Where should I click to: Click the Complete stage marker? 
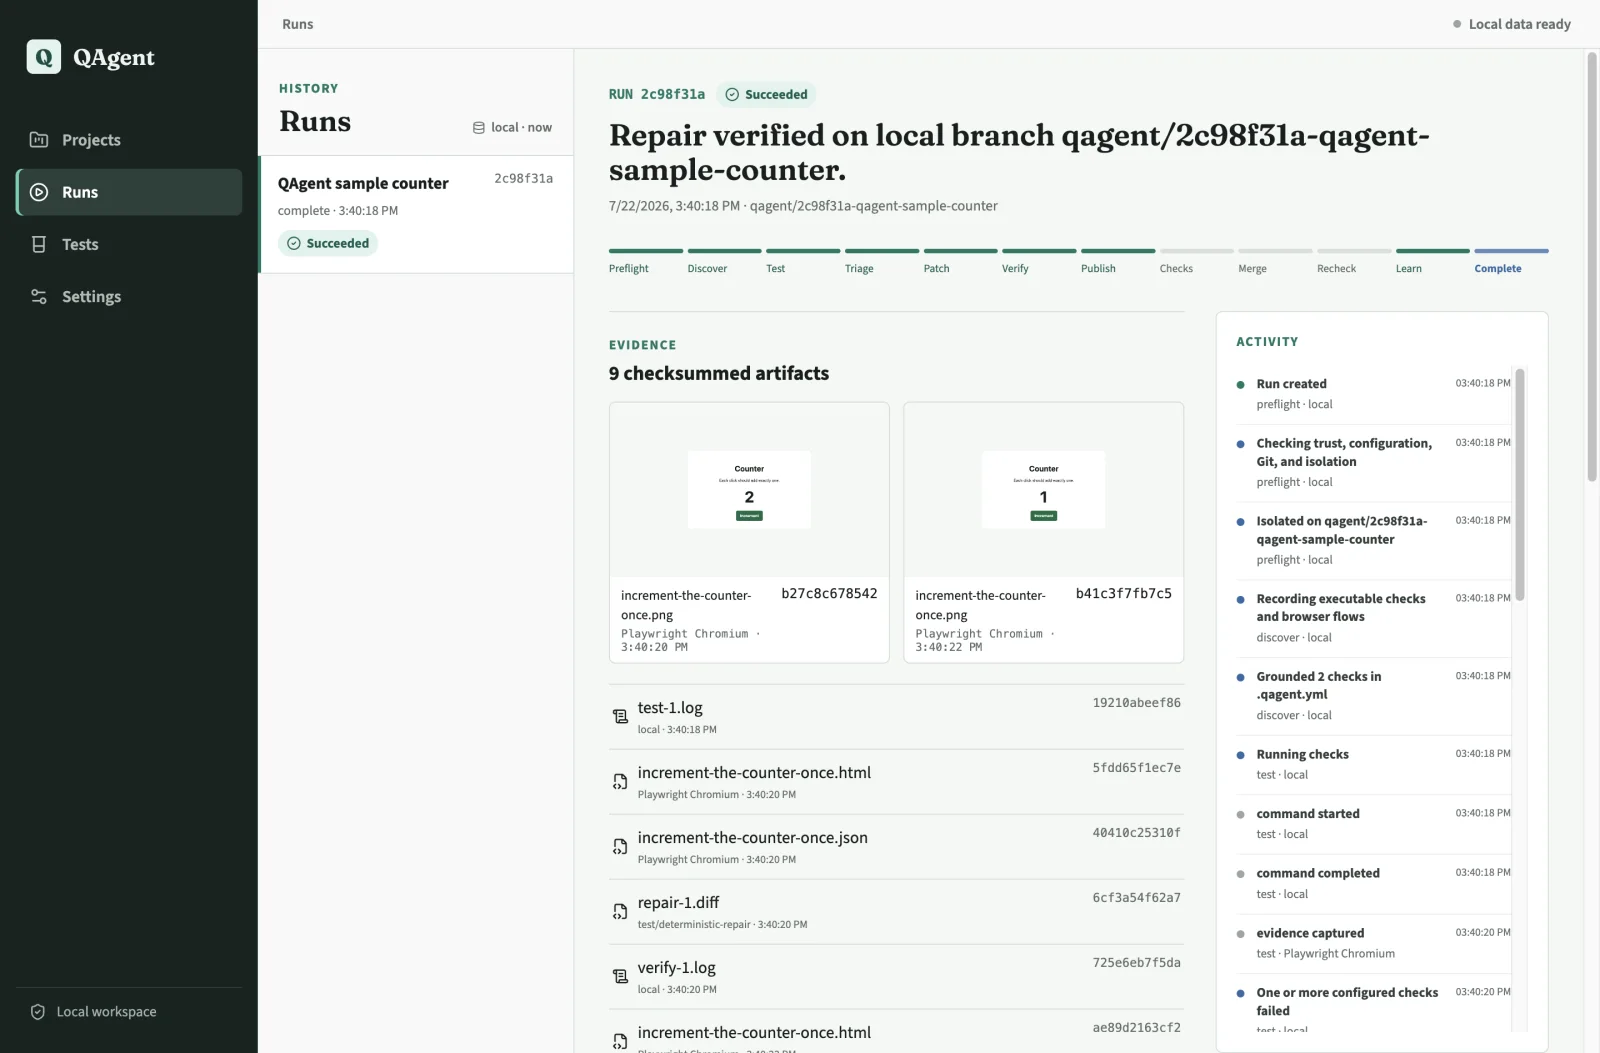tap(1511, 261)
